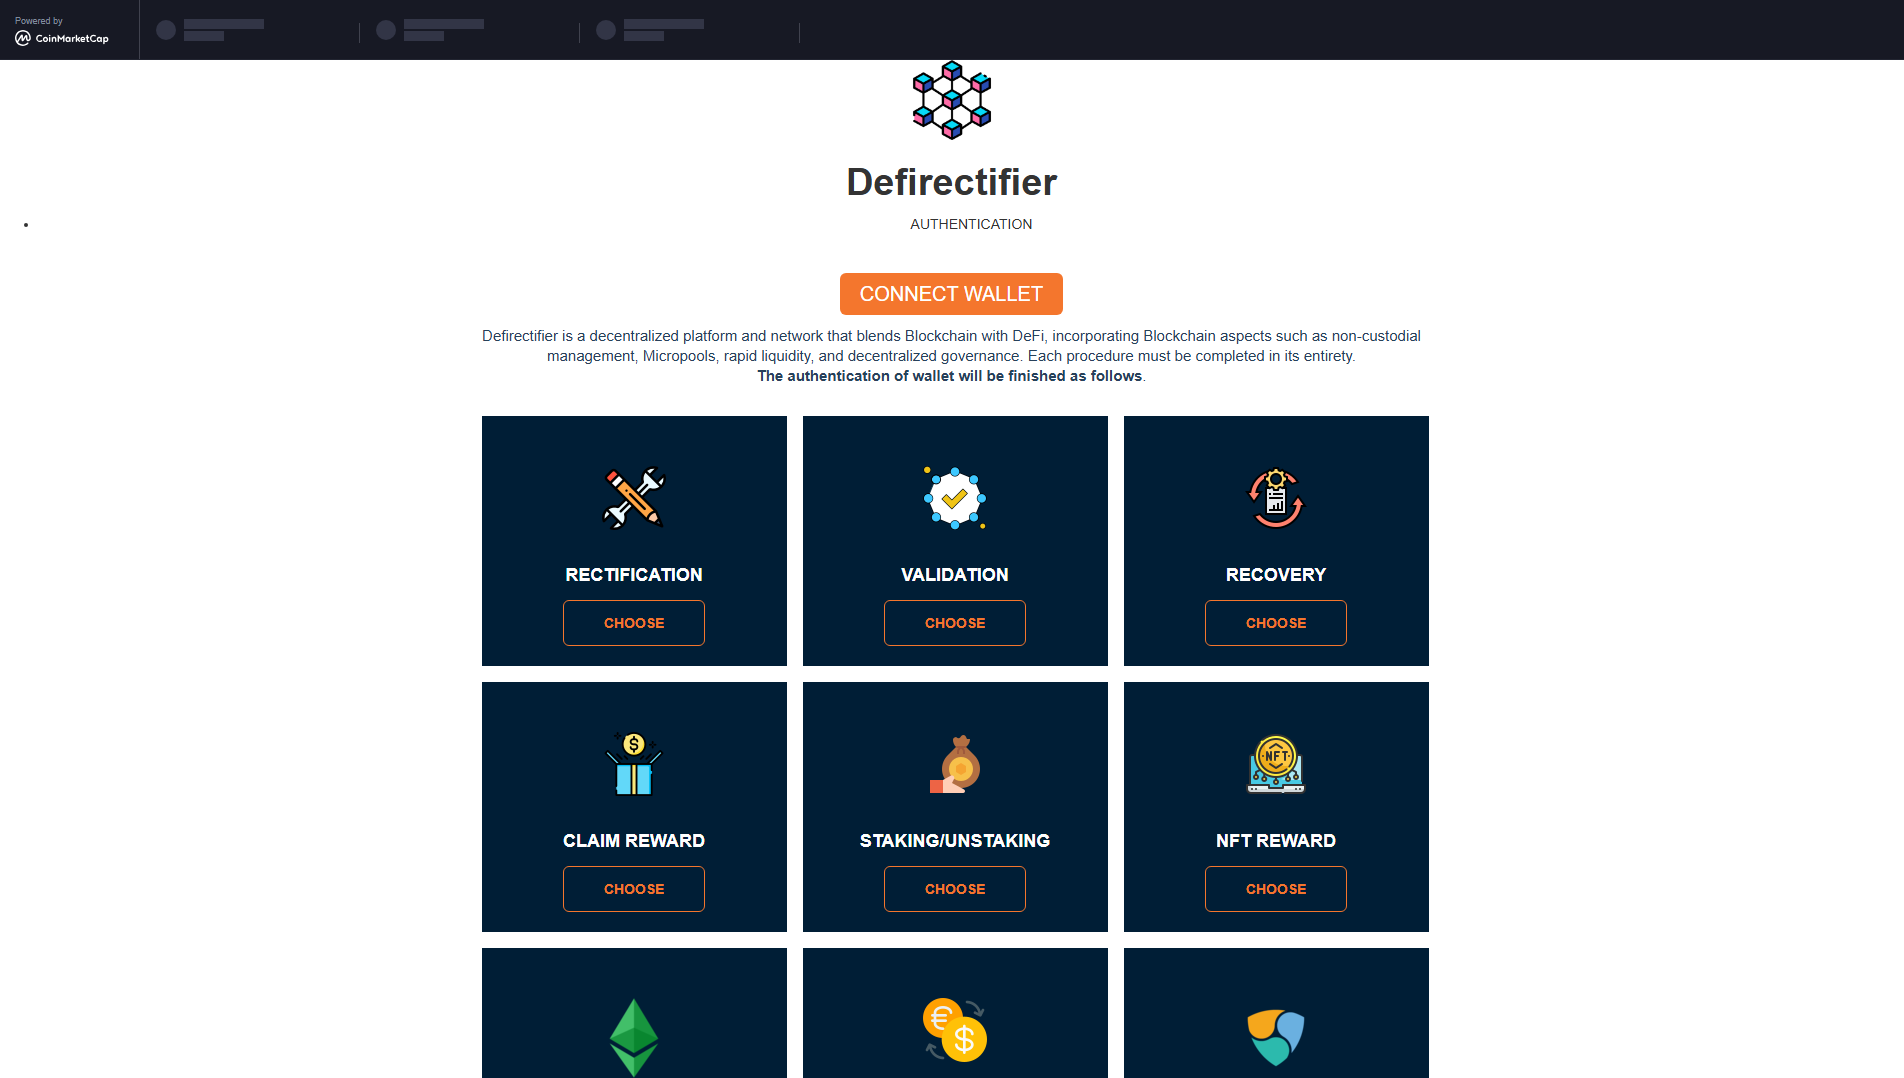Click the third ticker placeholder in top bar
The image size is (1904, 1078).
pyautogui.click(x=650, y=30)
